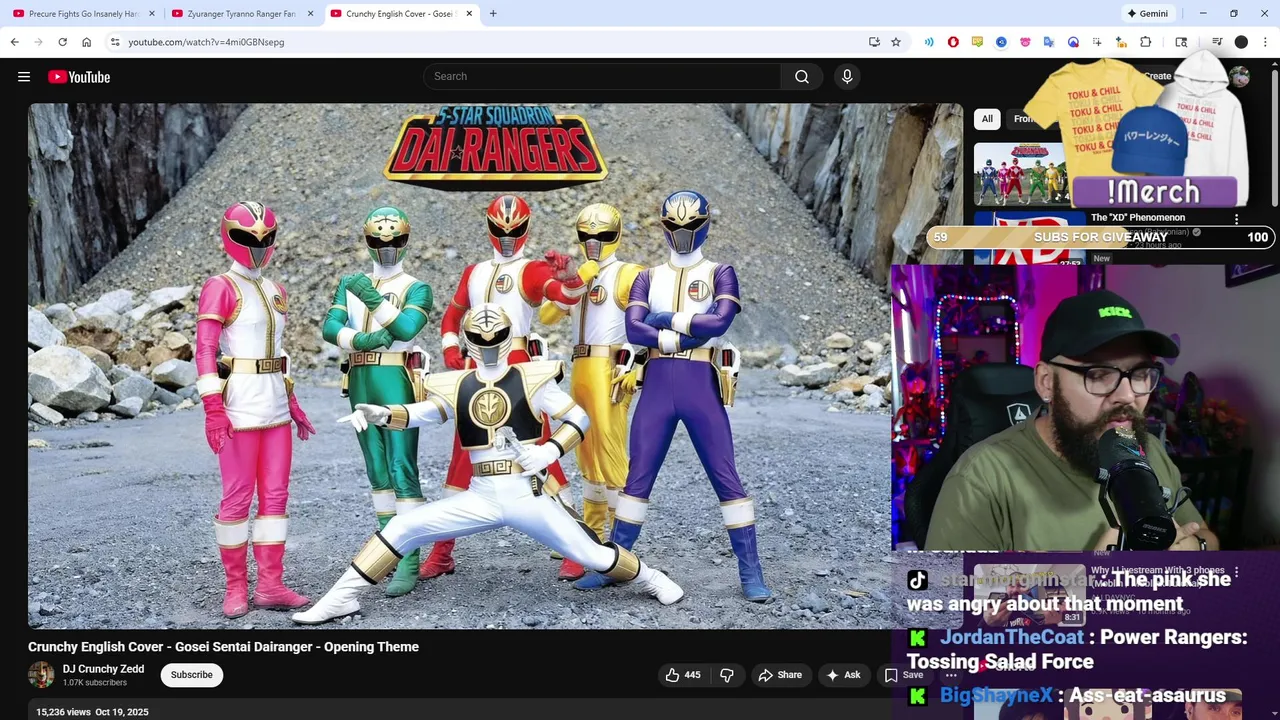Open the side panel search icon
The image size is (1280, 720).
pyautogui.click(x=1181, y=42)
